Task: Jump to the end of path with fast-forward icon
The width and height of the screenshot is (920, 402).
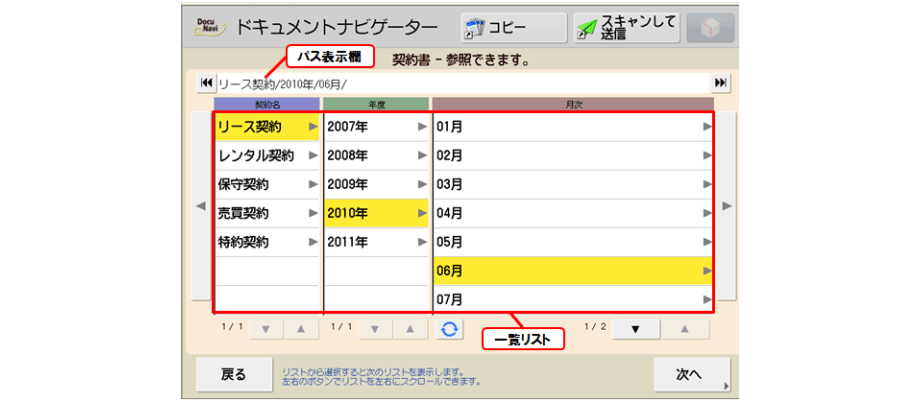Action: pos(720,83)
